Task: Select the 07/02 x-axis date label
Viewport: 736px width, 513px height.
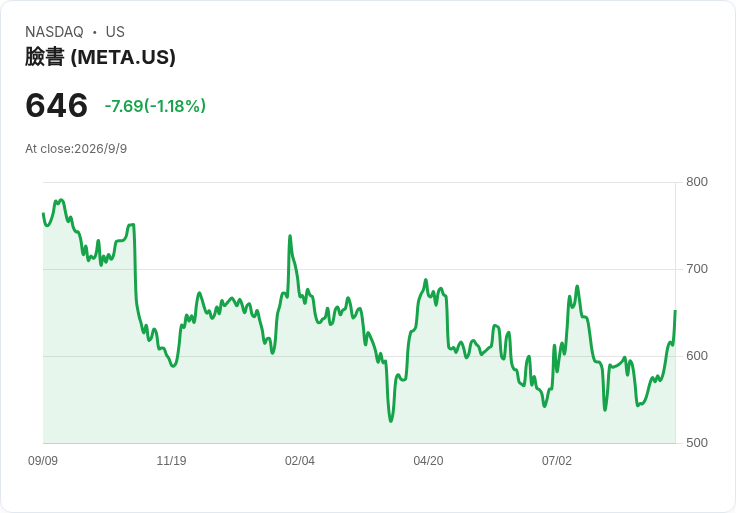Action: [x=557, y=461]
